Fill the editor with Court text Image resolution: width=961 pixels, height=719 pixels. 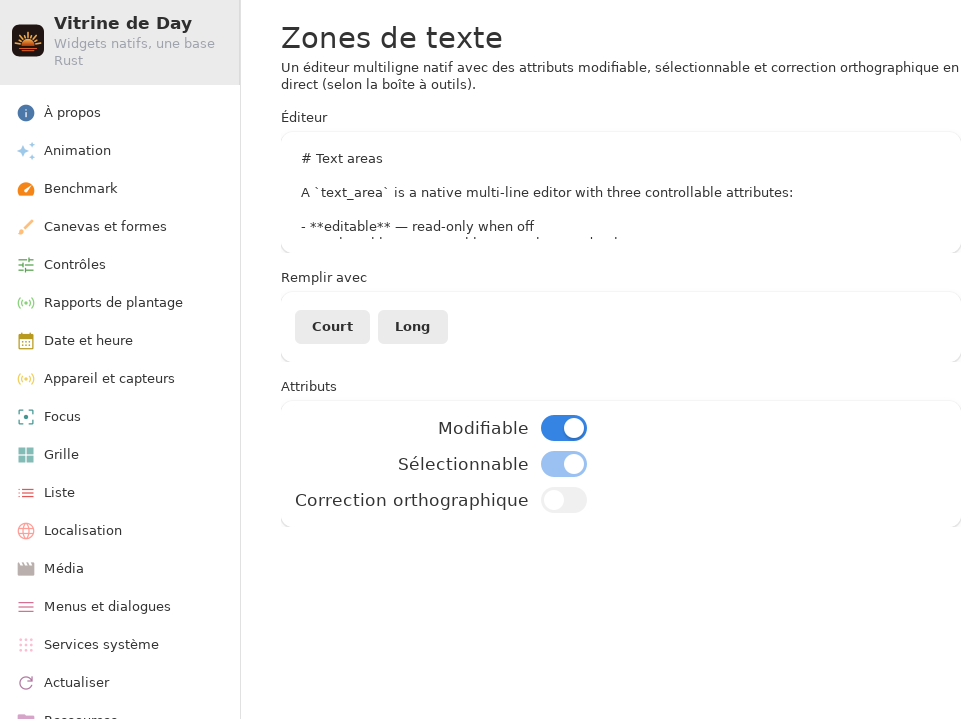[332, 327]
